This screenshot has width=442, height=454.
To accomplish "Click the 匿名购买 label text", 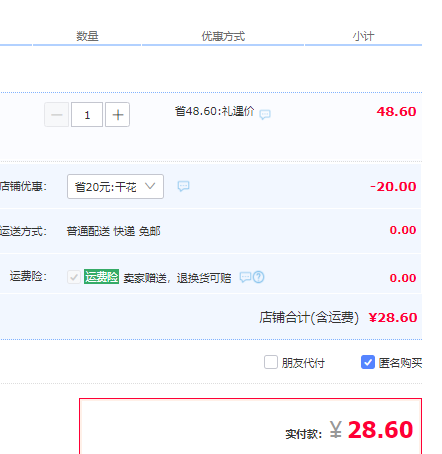I will click(x=400, y=363).
